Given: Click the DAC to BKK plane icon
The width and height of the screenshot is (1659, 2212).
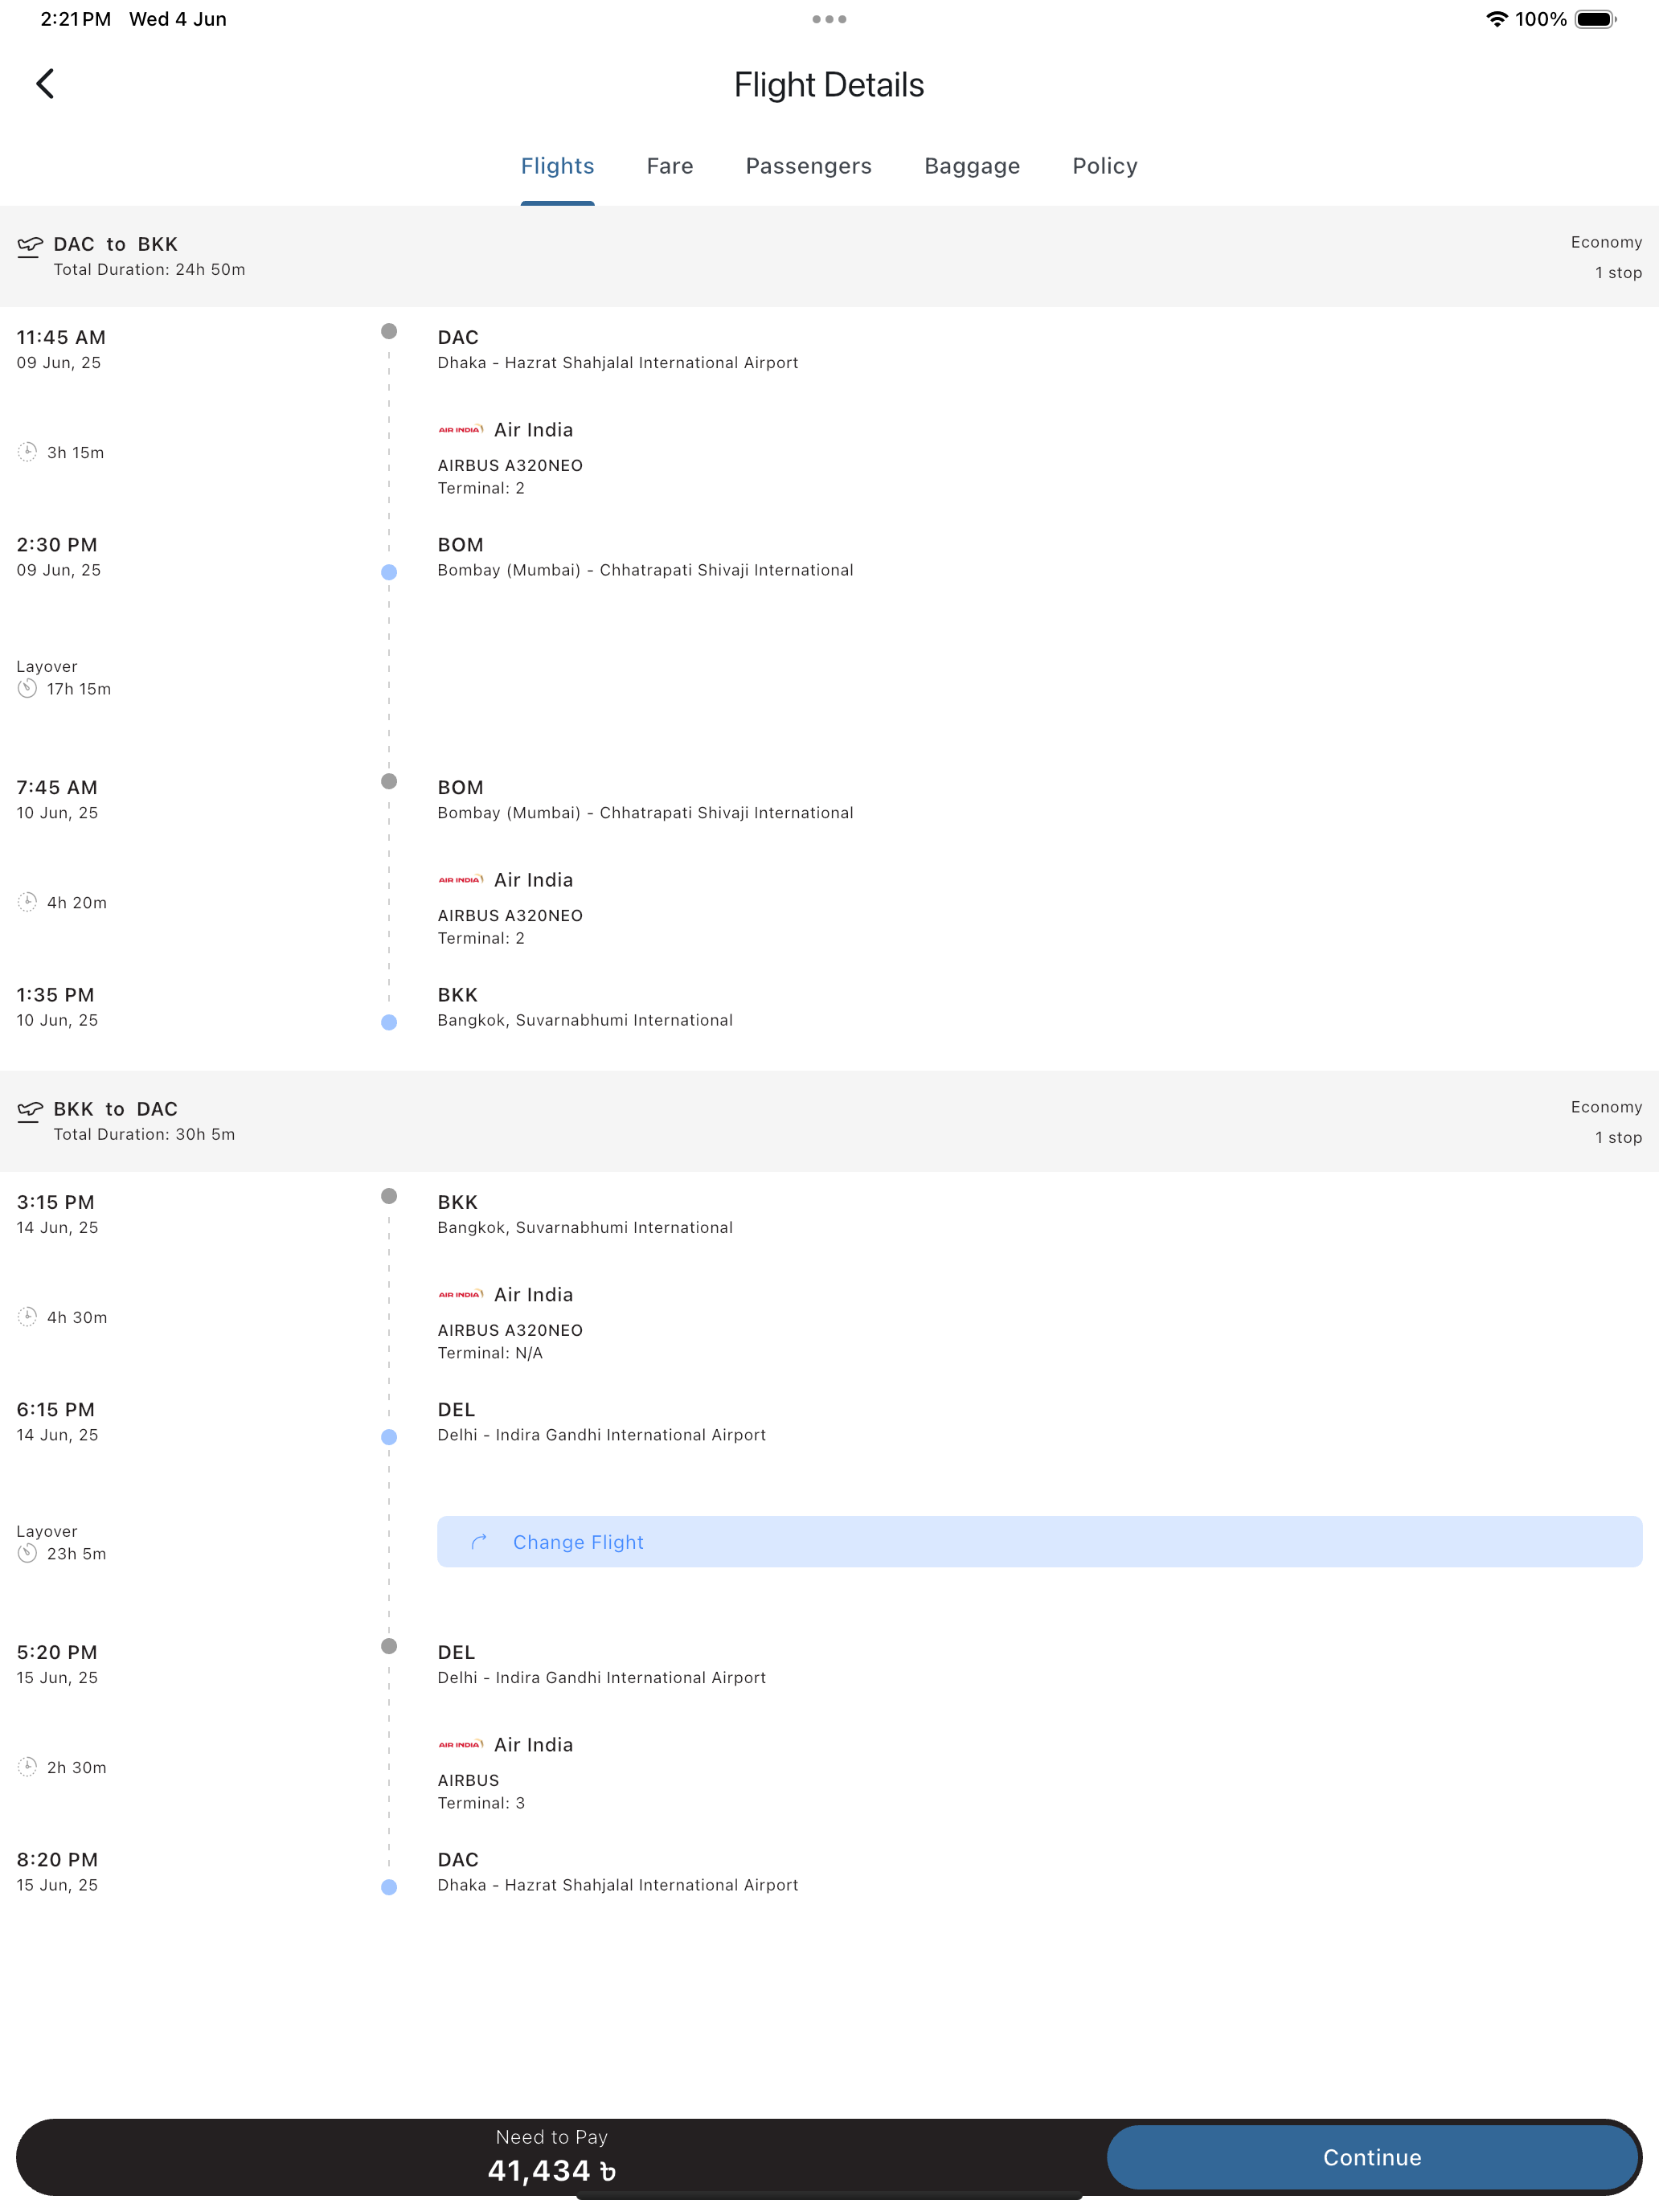Looking at the screenshot, I should pyautogui.click(x=30, y=246).
